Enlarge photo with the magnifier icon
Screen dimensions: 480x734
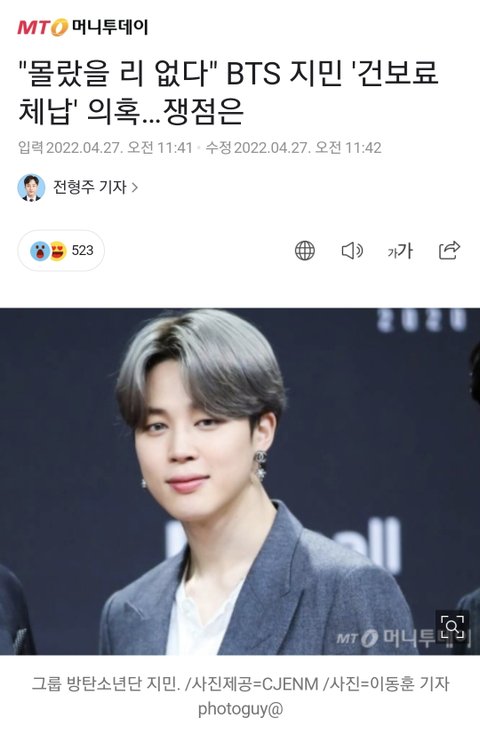coord(452,626)
